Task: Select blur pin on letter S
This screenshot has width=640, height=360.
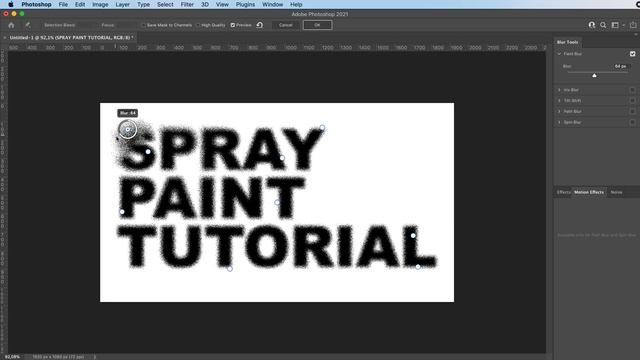Action: [x=148, y=152]
